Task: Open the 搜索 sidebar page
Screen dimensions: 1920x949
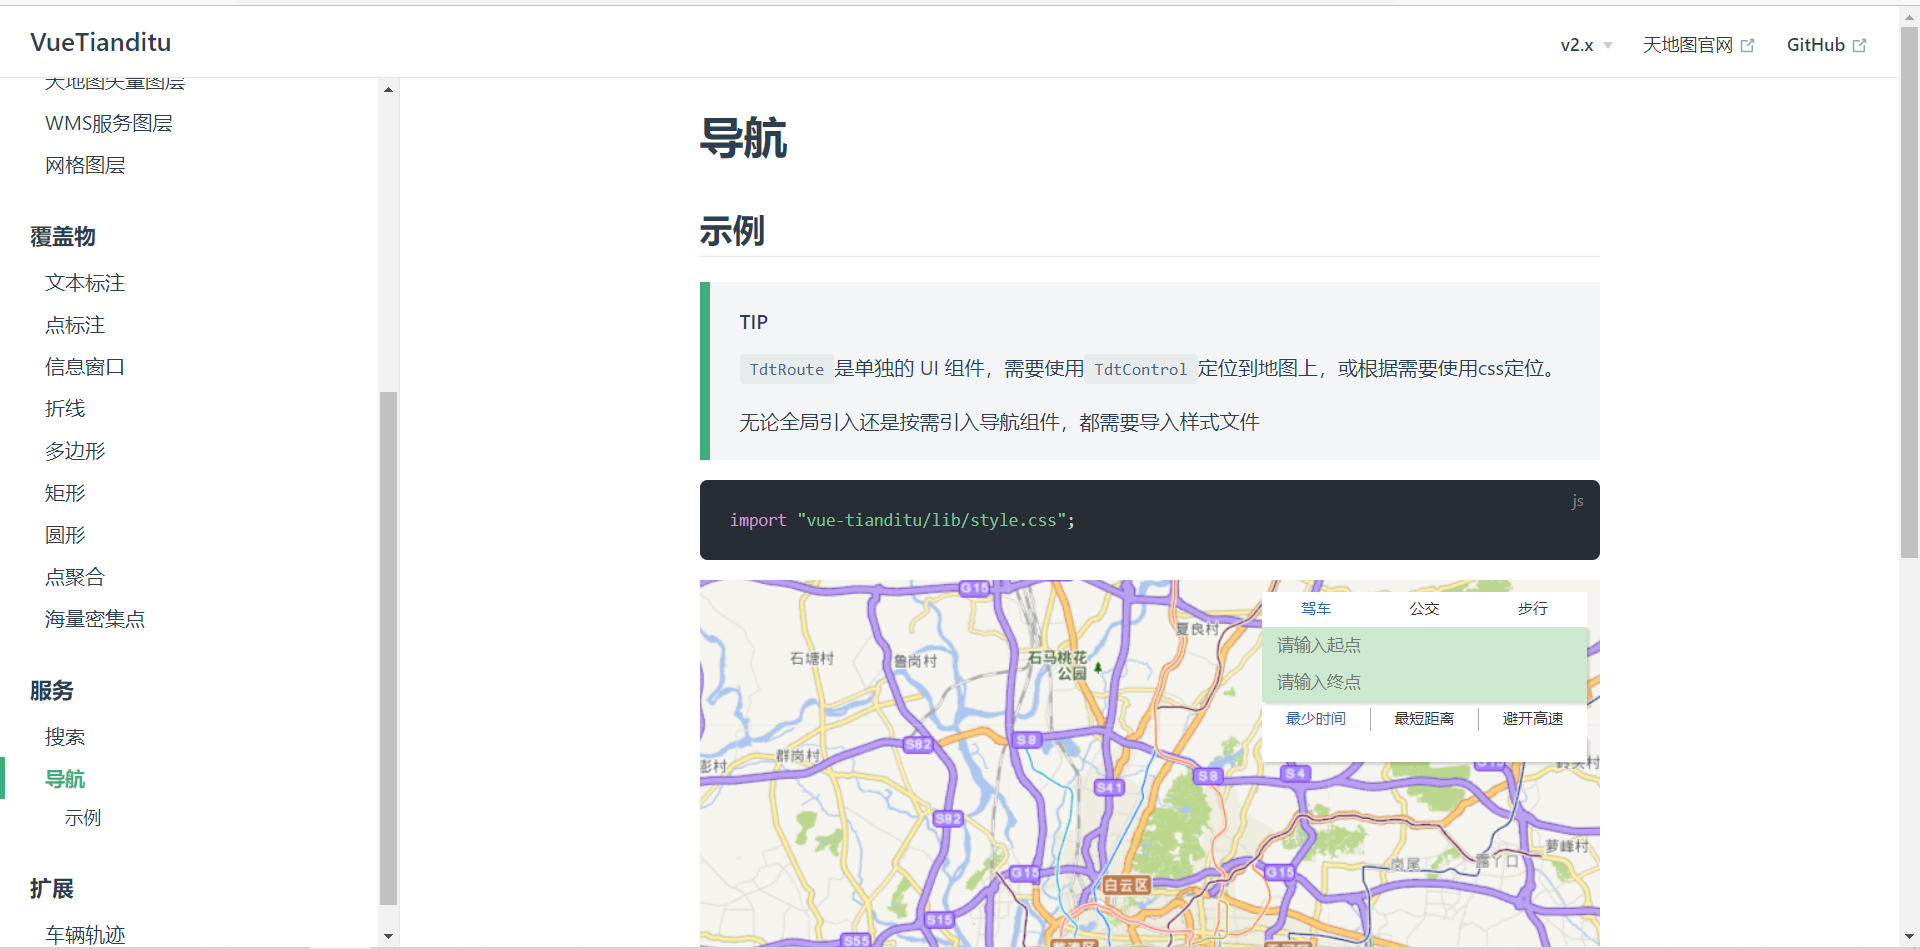Action: [65, 737]
